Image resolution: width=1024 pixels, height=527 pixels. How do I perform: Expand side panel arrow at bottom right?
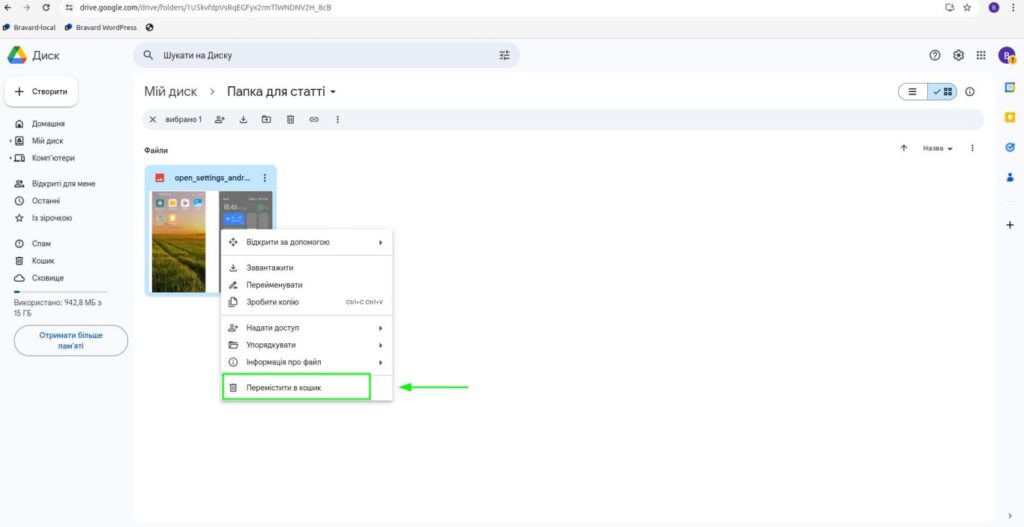click(x=1010, y=516)
